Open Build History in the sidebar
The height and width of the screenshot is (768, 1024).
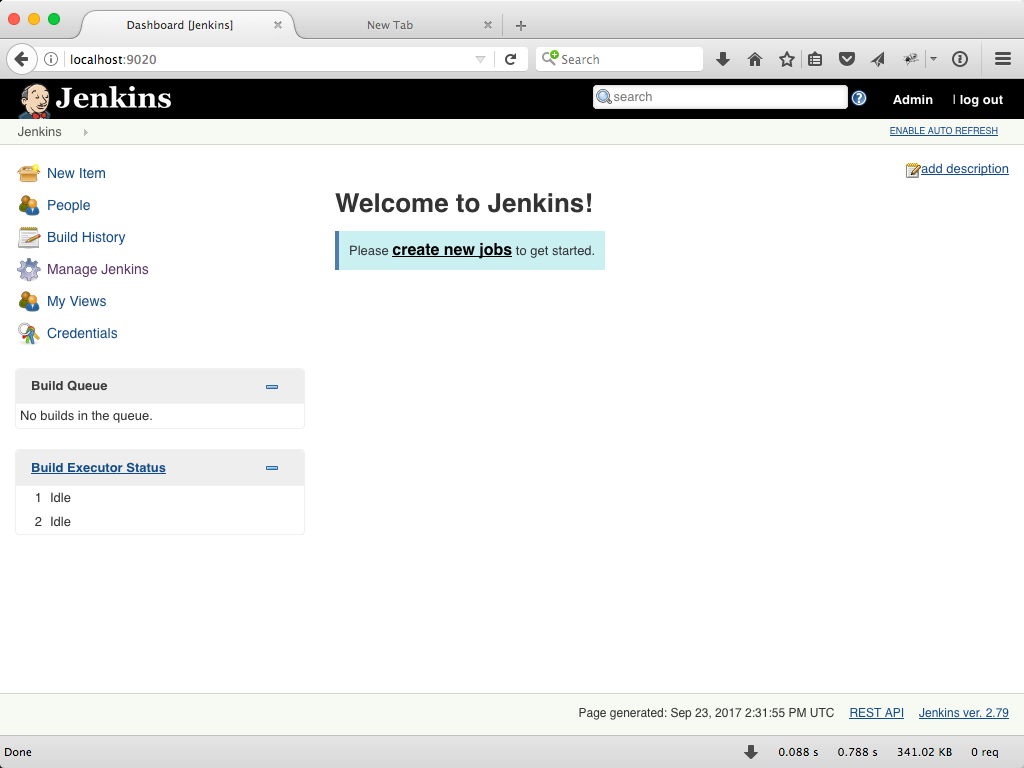(86, 237)
